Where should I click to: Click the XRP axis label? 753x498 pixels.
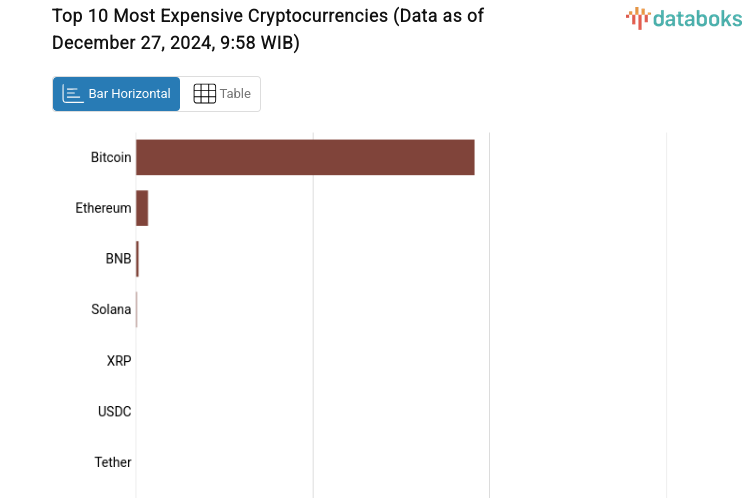click(x=119, y=360)
